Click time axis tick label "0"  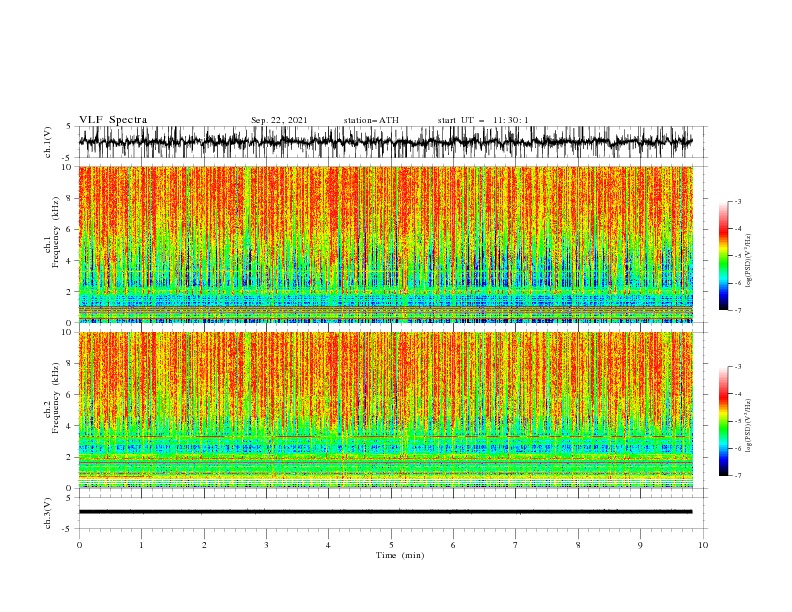(79, 545)
